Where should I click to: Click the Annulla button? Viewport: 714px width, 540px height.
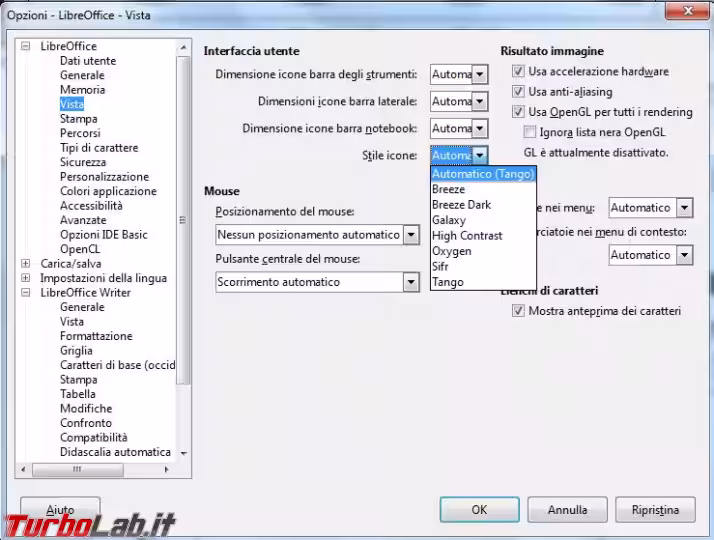click(567, 509)
